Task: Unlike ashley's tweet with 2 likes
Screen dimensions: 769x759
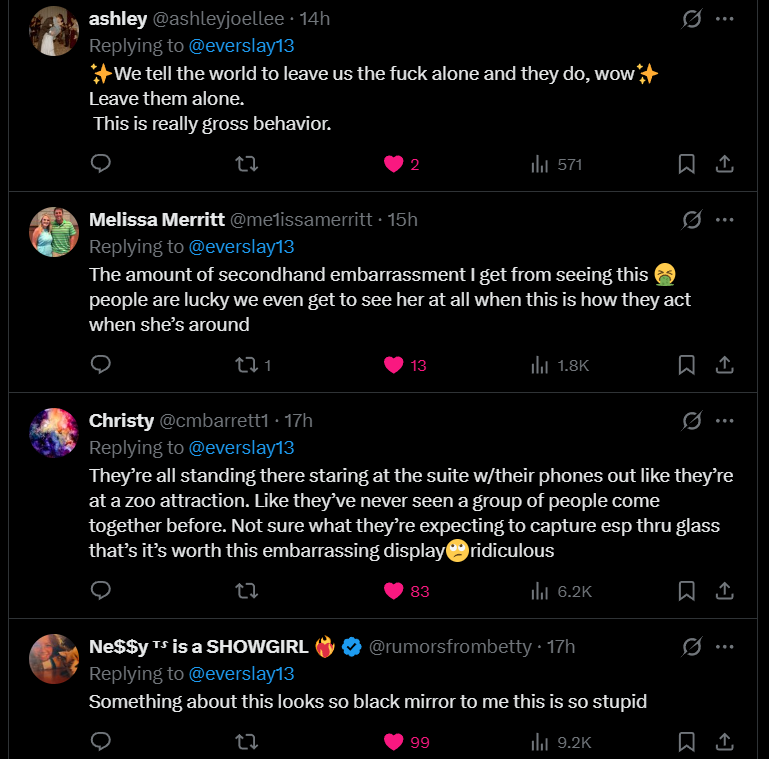Action: coord(393,164)
